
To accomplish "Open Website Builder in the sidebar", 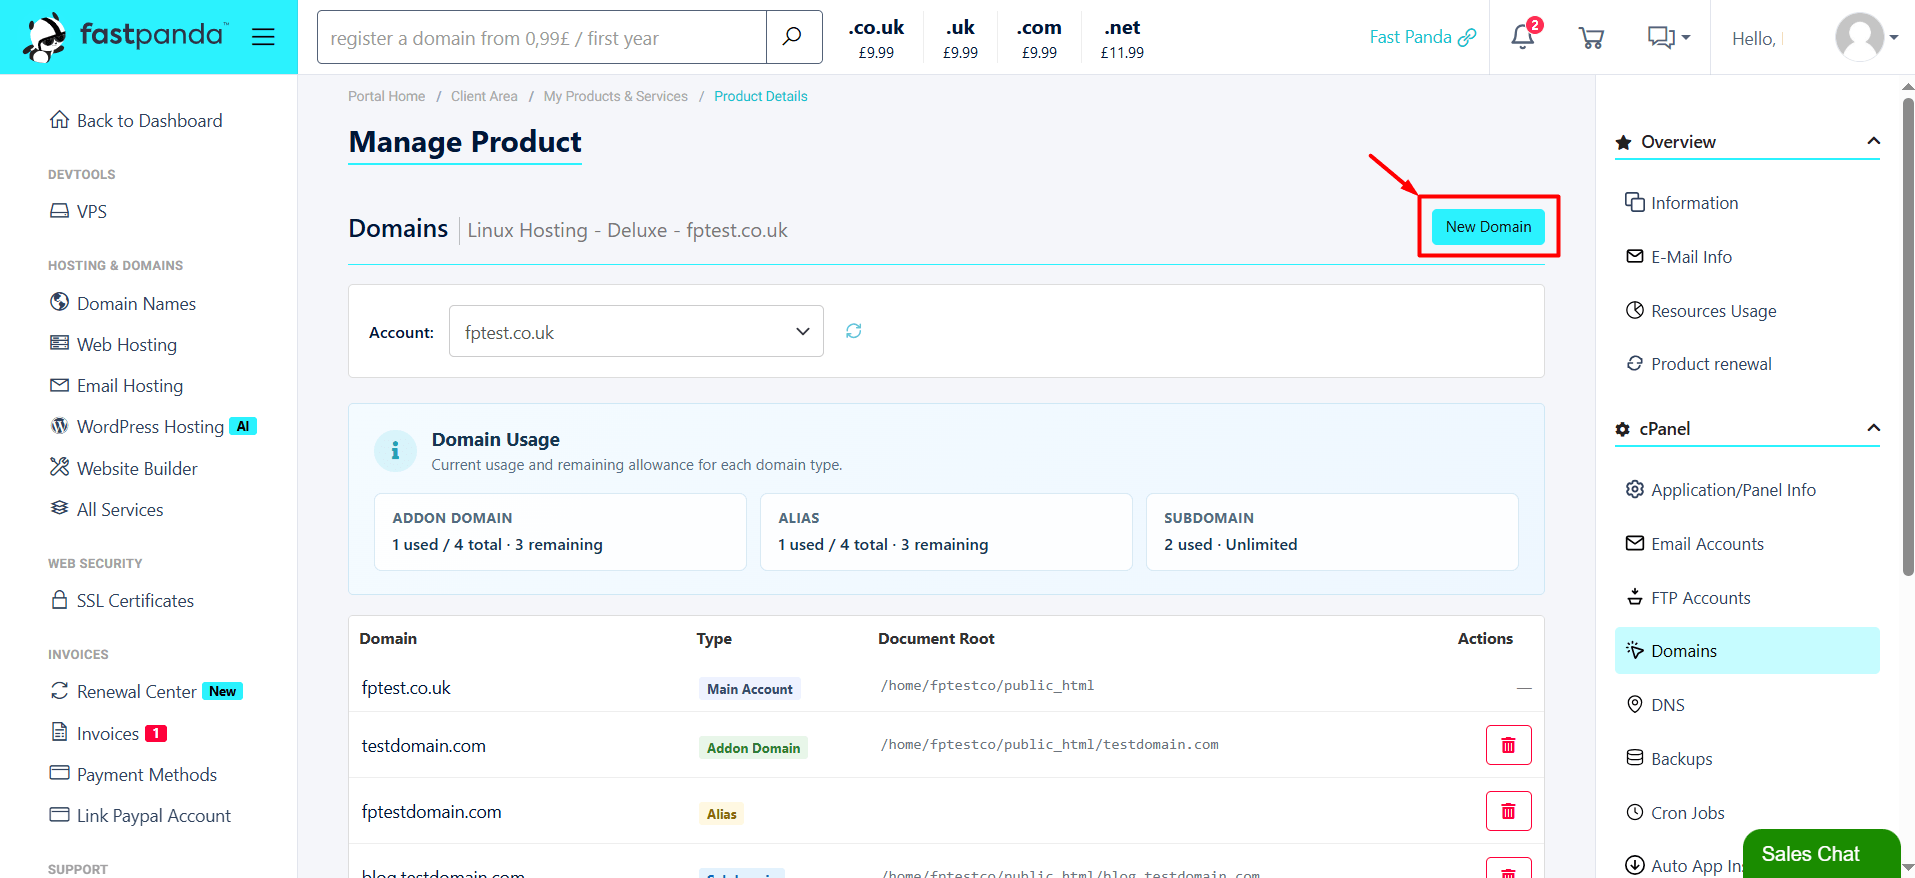I will tap(124, 468).
